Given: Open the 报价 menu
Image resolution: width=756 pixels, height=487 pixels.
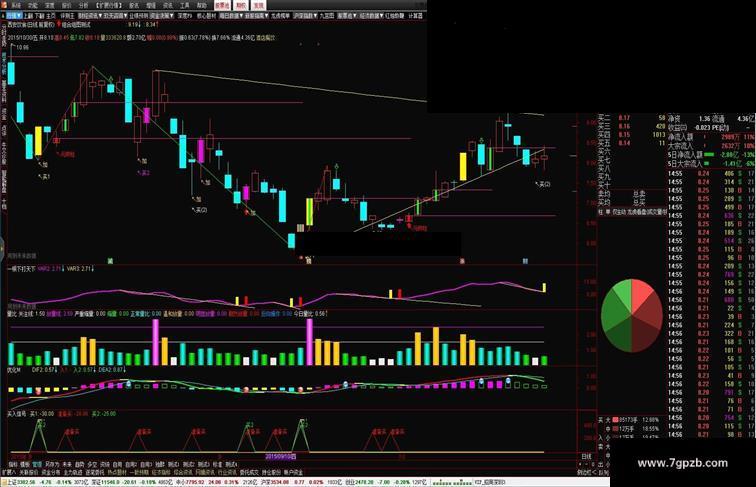Looking at the screenshot, I should (67, 5).
